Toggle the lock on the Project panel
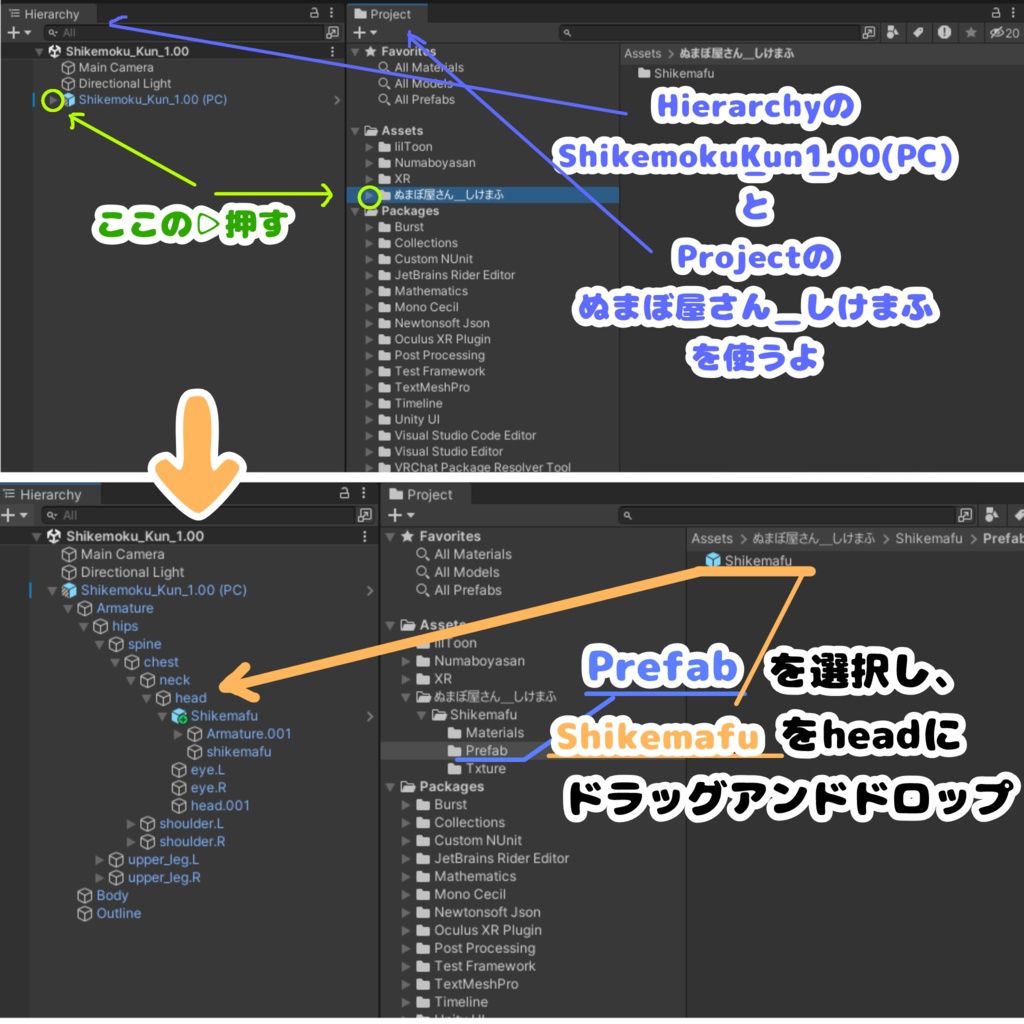The width and height of the screenshot is (1024, 1024). pyautogui.click(x=996, y=12)
